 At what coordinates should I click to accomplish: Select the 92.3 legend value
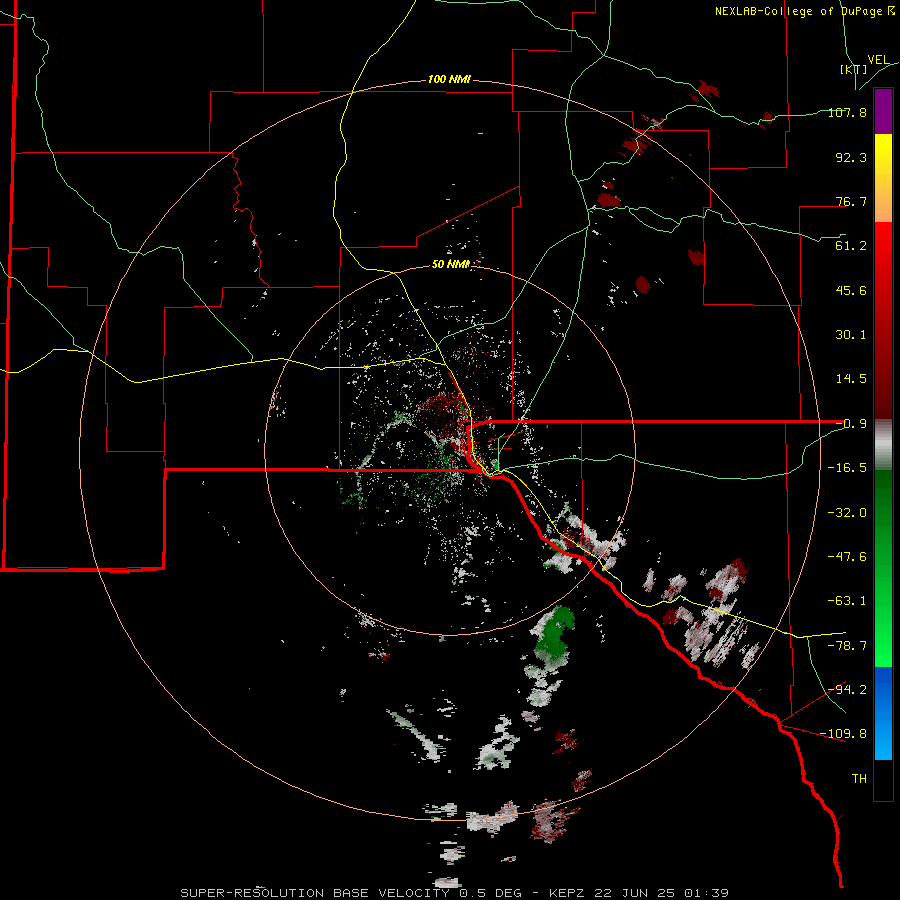tap(851, 157)
